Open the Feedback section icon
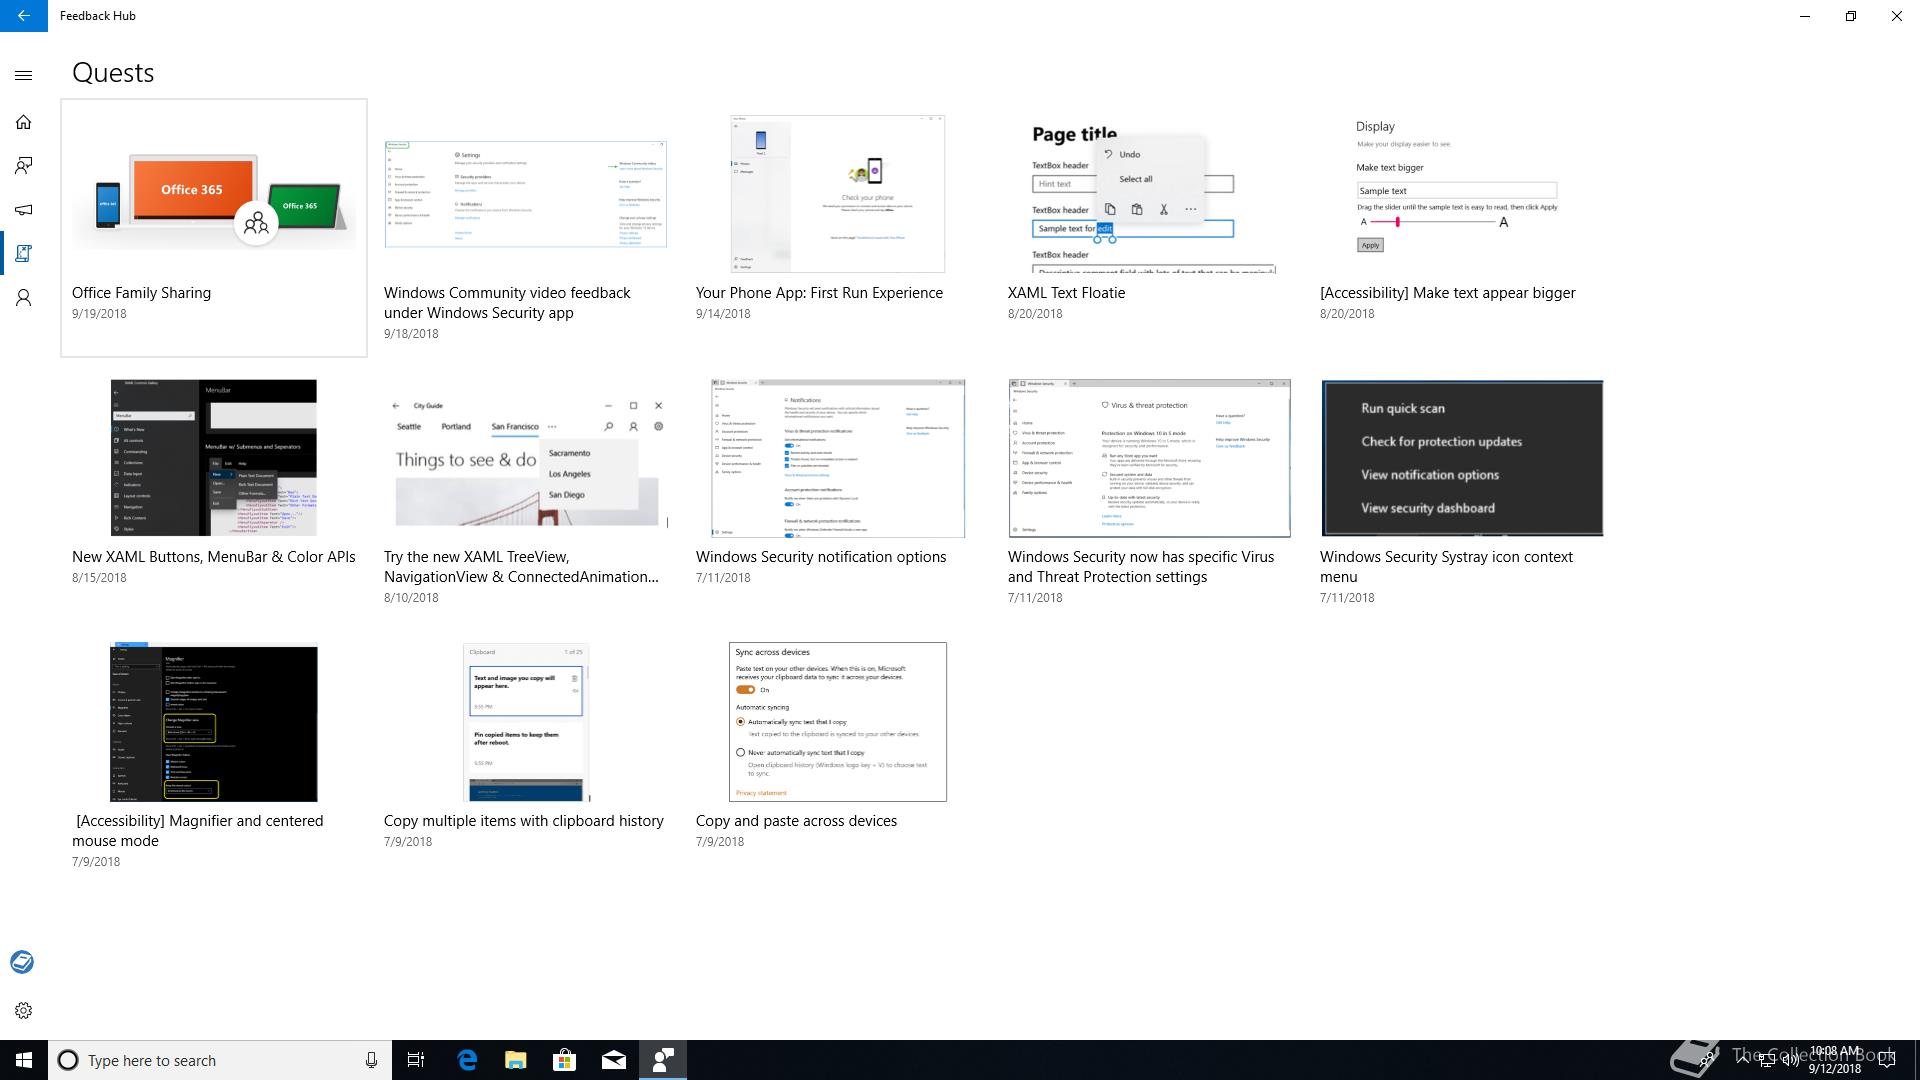 (24, 166)
